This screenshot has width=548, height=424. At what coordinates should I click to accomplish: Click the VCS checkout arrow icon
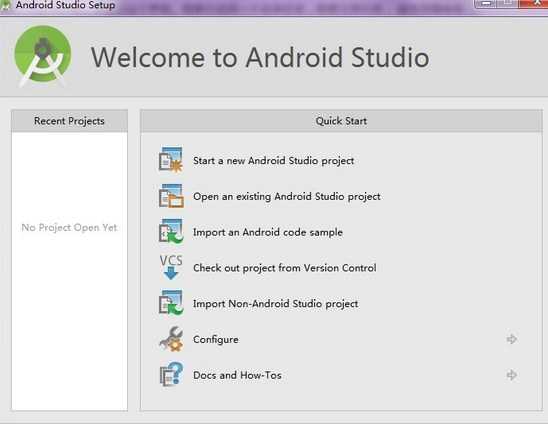pyautogui.click(x=171, y=267)
